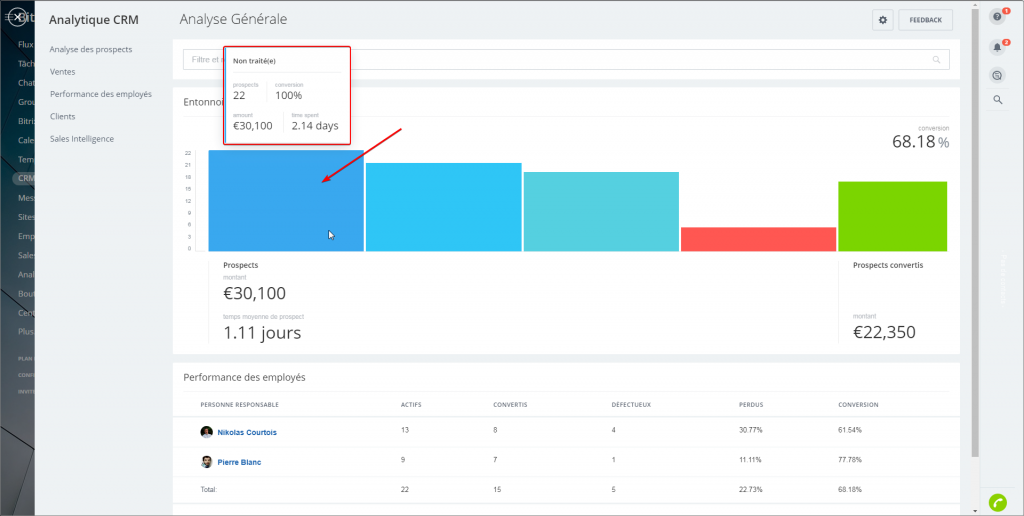1024x516 pixels.
Task: Open Pierre Blanc profile link
Action: click(239, 462)
